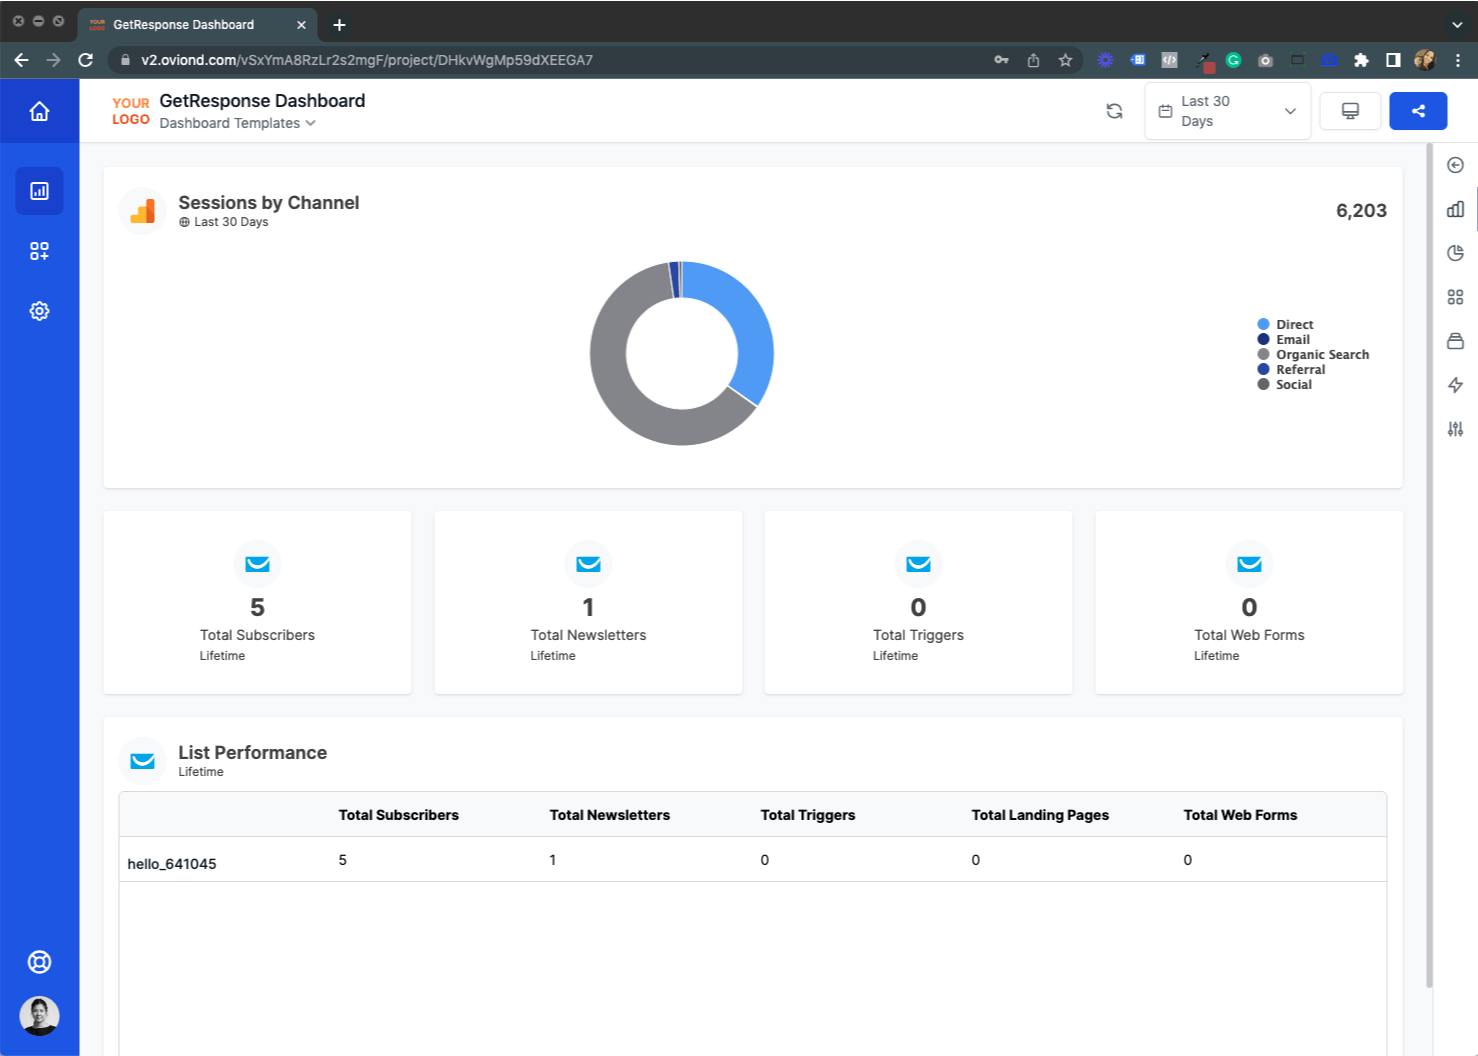Screen dimensions: 1478x1056
Task: Open the integrations lightning panel
Action: (1455, 385)
